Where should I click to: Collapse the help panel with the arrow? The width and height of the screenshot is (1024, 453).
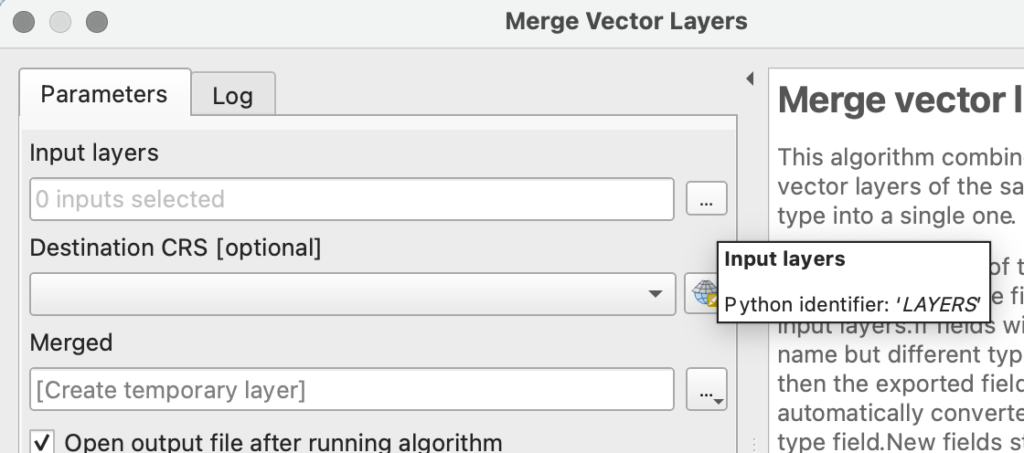coord(750,79)
